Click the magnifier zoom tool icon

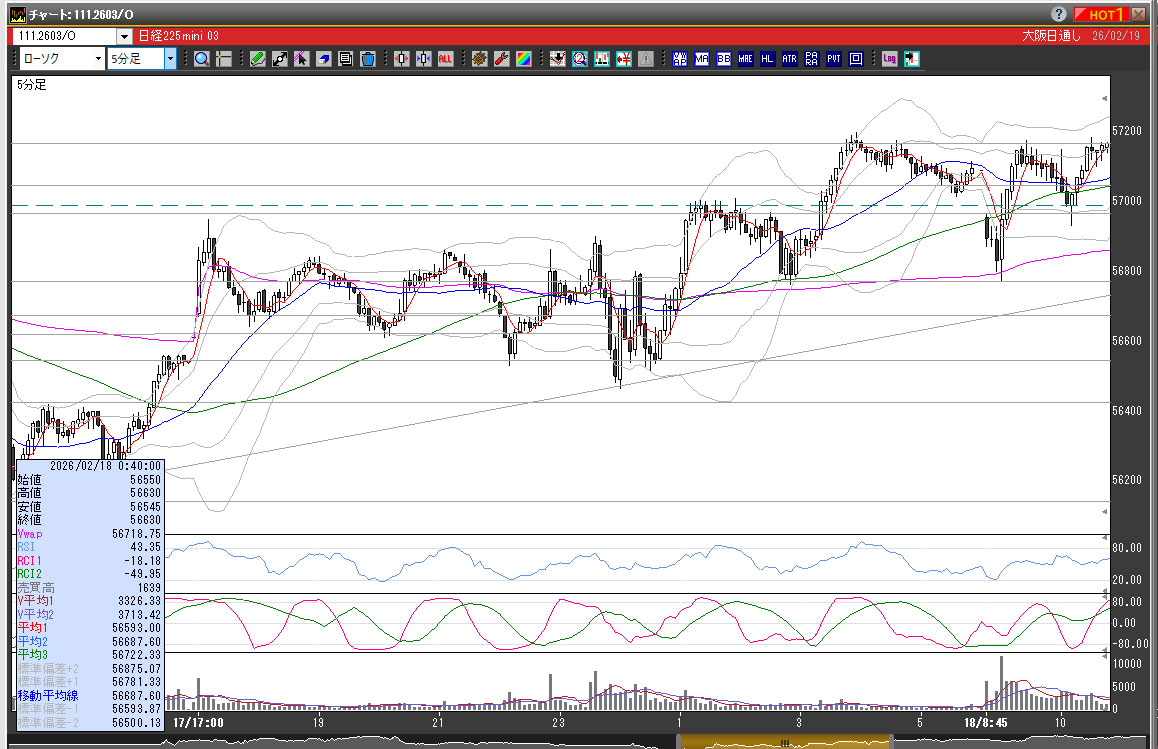point(202,59)
